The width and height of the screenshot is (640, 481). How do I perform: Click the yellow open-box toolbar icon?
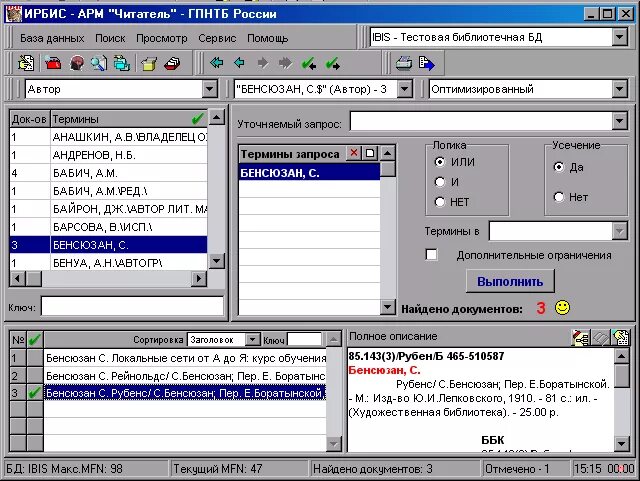pyautogui.click(x=149, y=63)
